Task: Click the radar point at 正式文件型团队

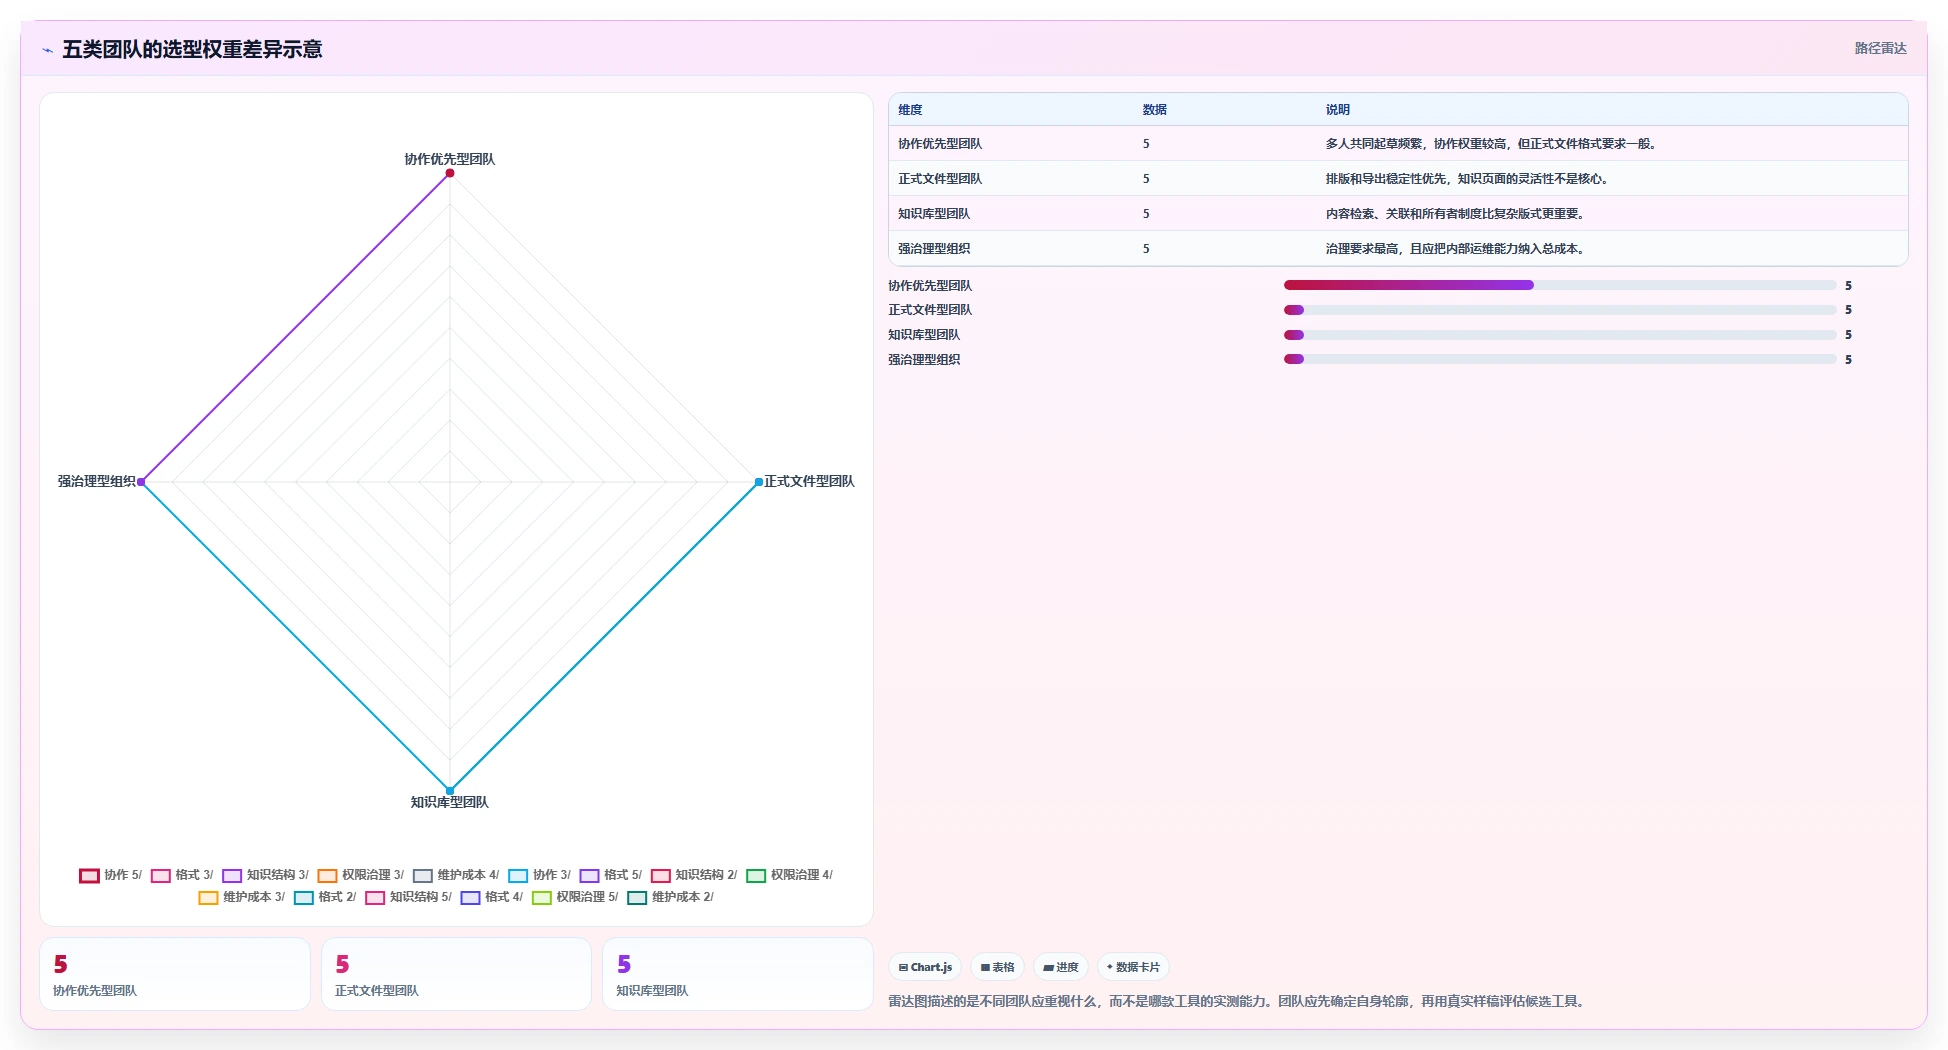Action: [x=759, y=482]
